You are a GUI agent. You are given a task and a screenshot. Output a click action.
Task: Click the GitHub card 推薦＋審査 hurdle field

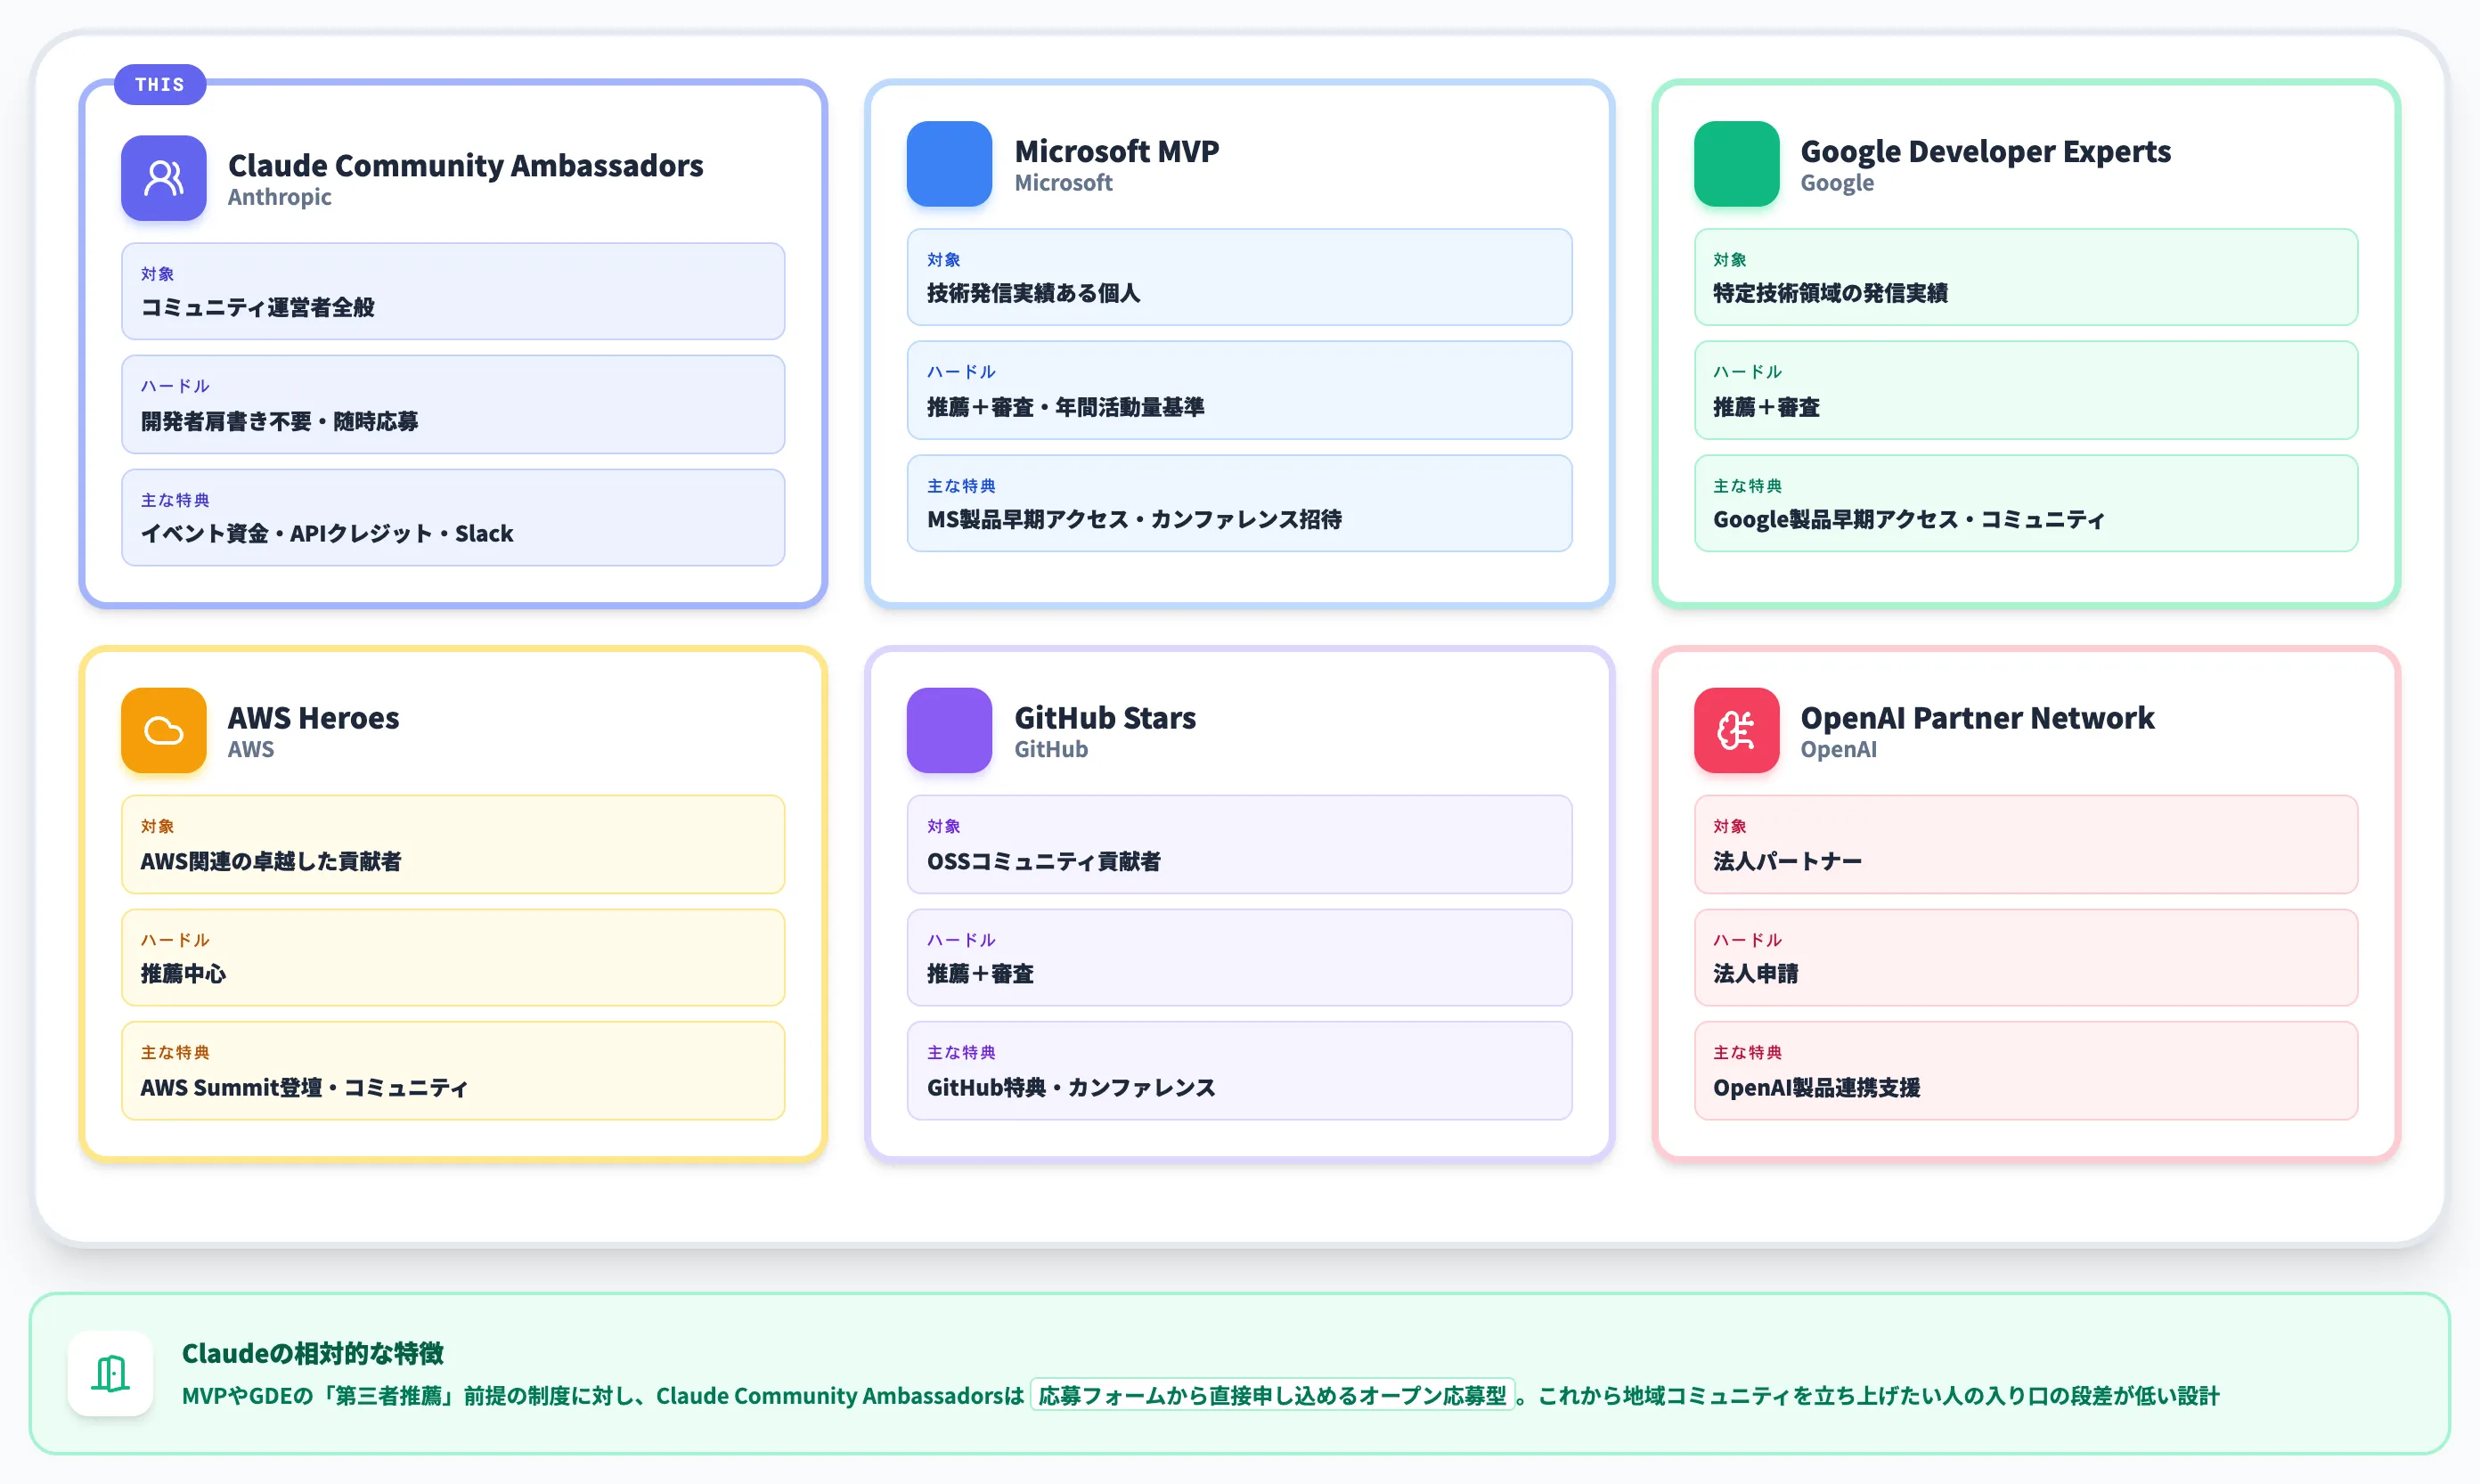point(1239,957)
